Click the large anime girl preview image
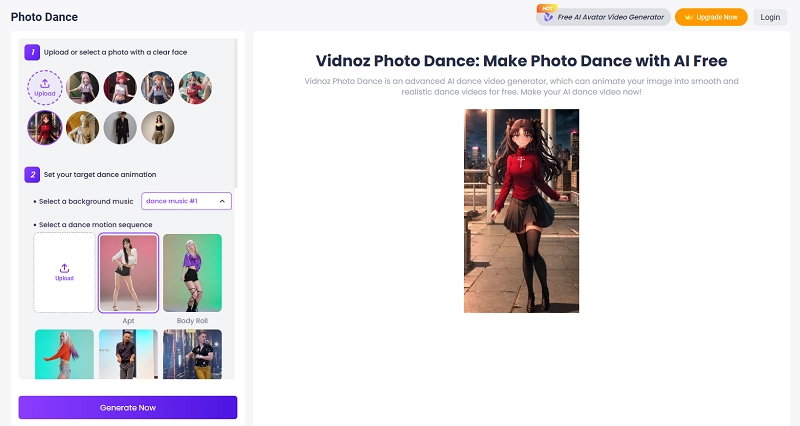800x426 pixels. pyautogui.click(x=521, y=211)
